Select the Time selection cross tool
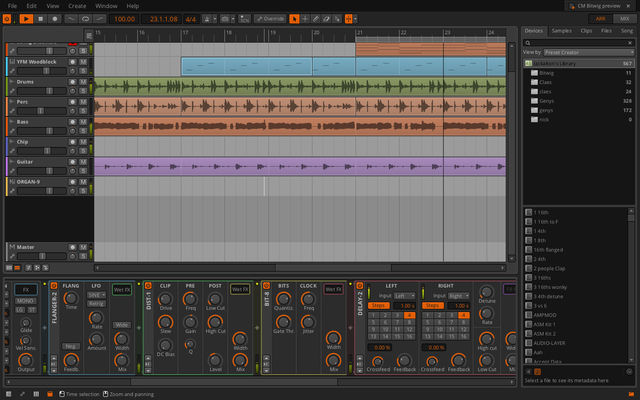 304,19
